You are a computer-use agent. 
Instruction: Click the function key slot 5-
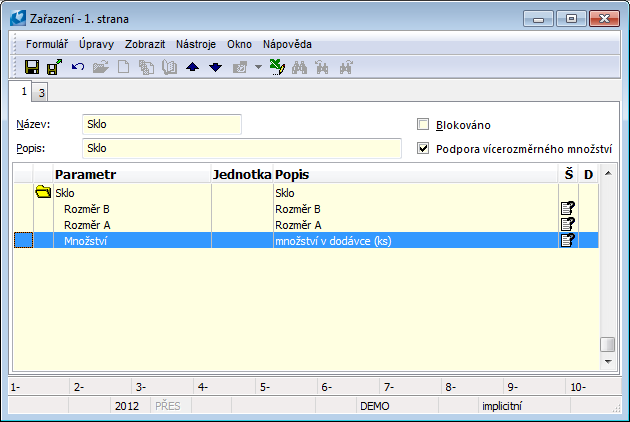286,387
